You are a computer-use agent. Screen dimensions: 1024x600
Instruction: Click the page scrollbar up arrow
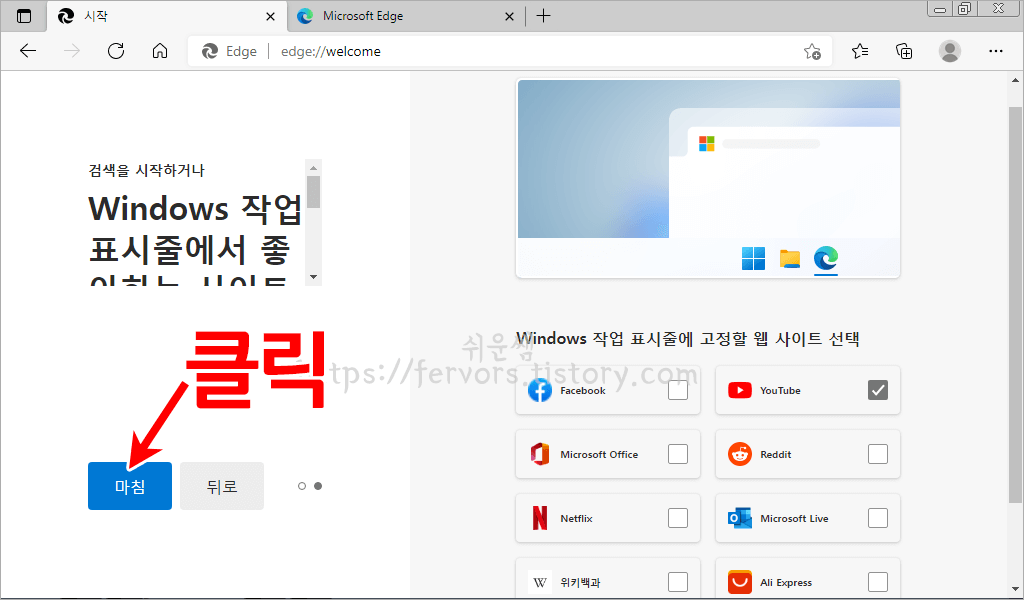point(1016,80)
